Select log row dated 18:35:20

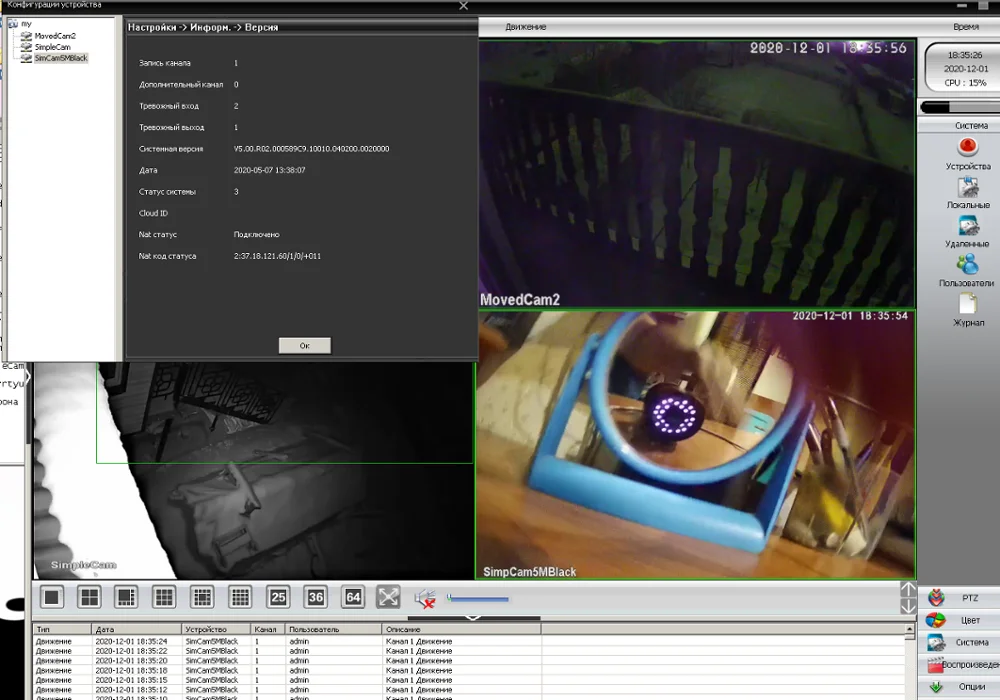coord(469,660)
